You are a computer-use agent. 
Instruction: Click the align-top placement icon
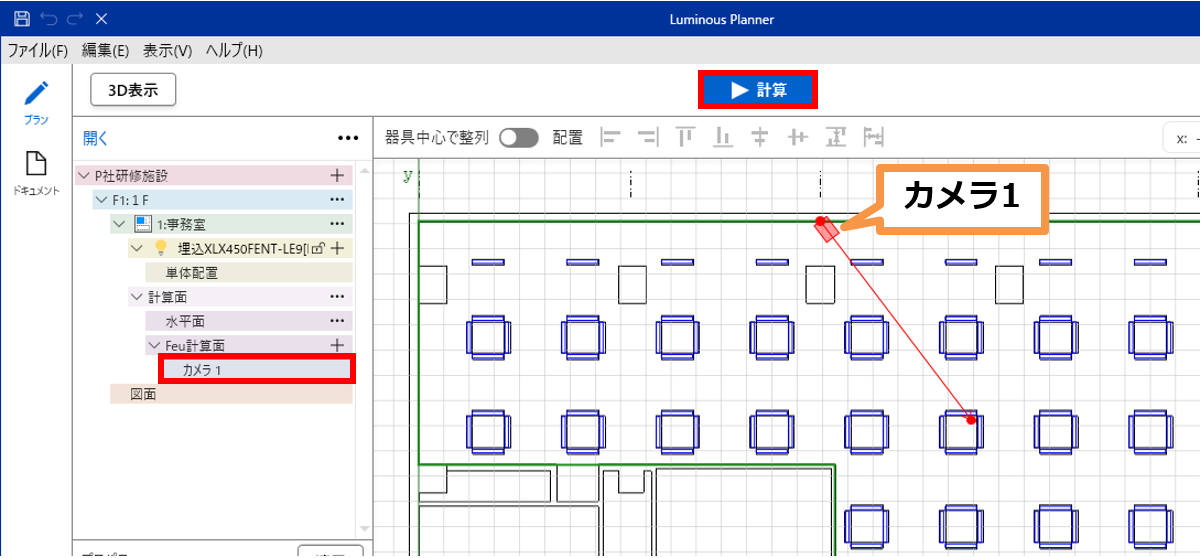click(x=685, y=138)
